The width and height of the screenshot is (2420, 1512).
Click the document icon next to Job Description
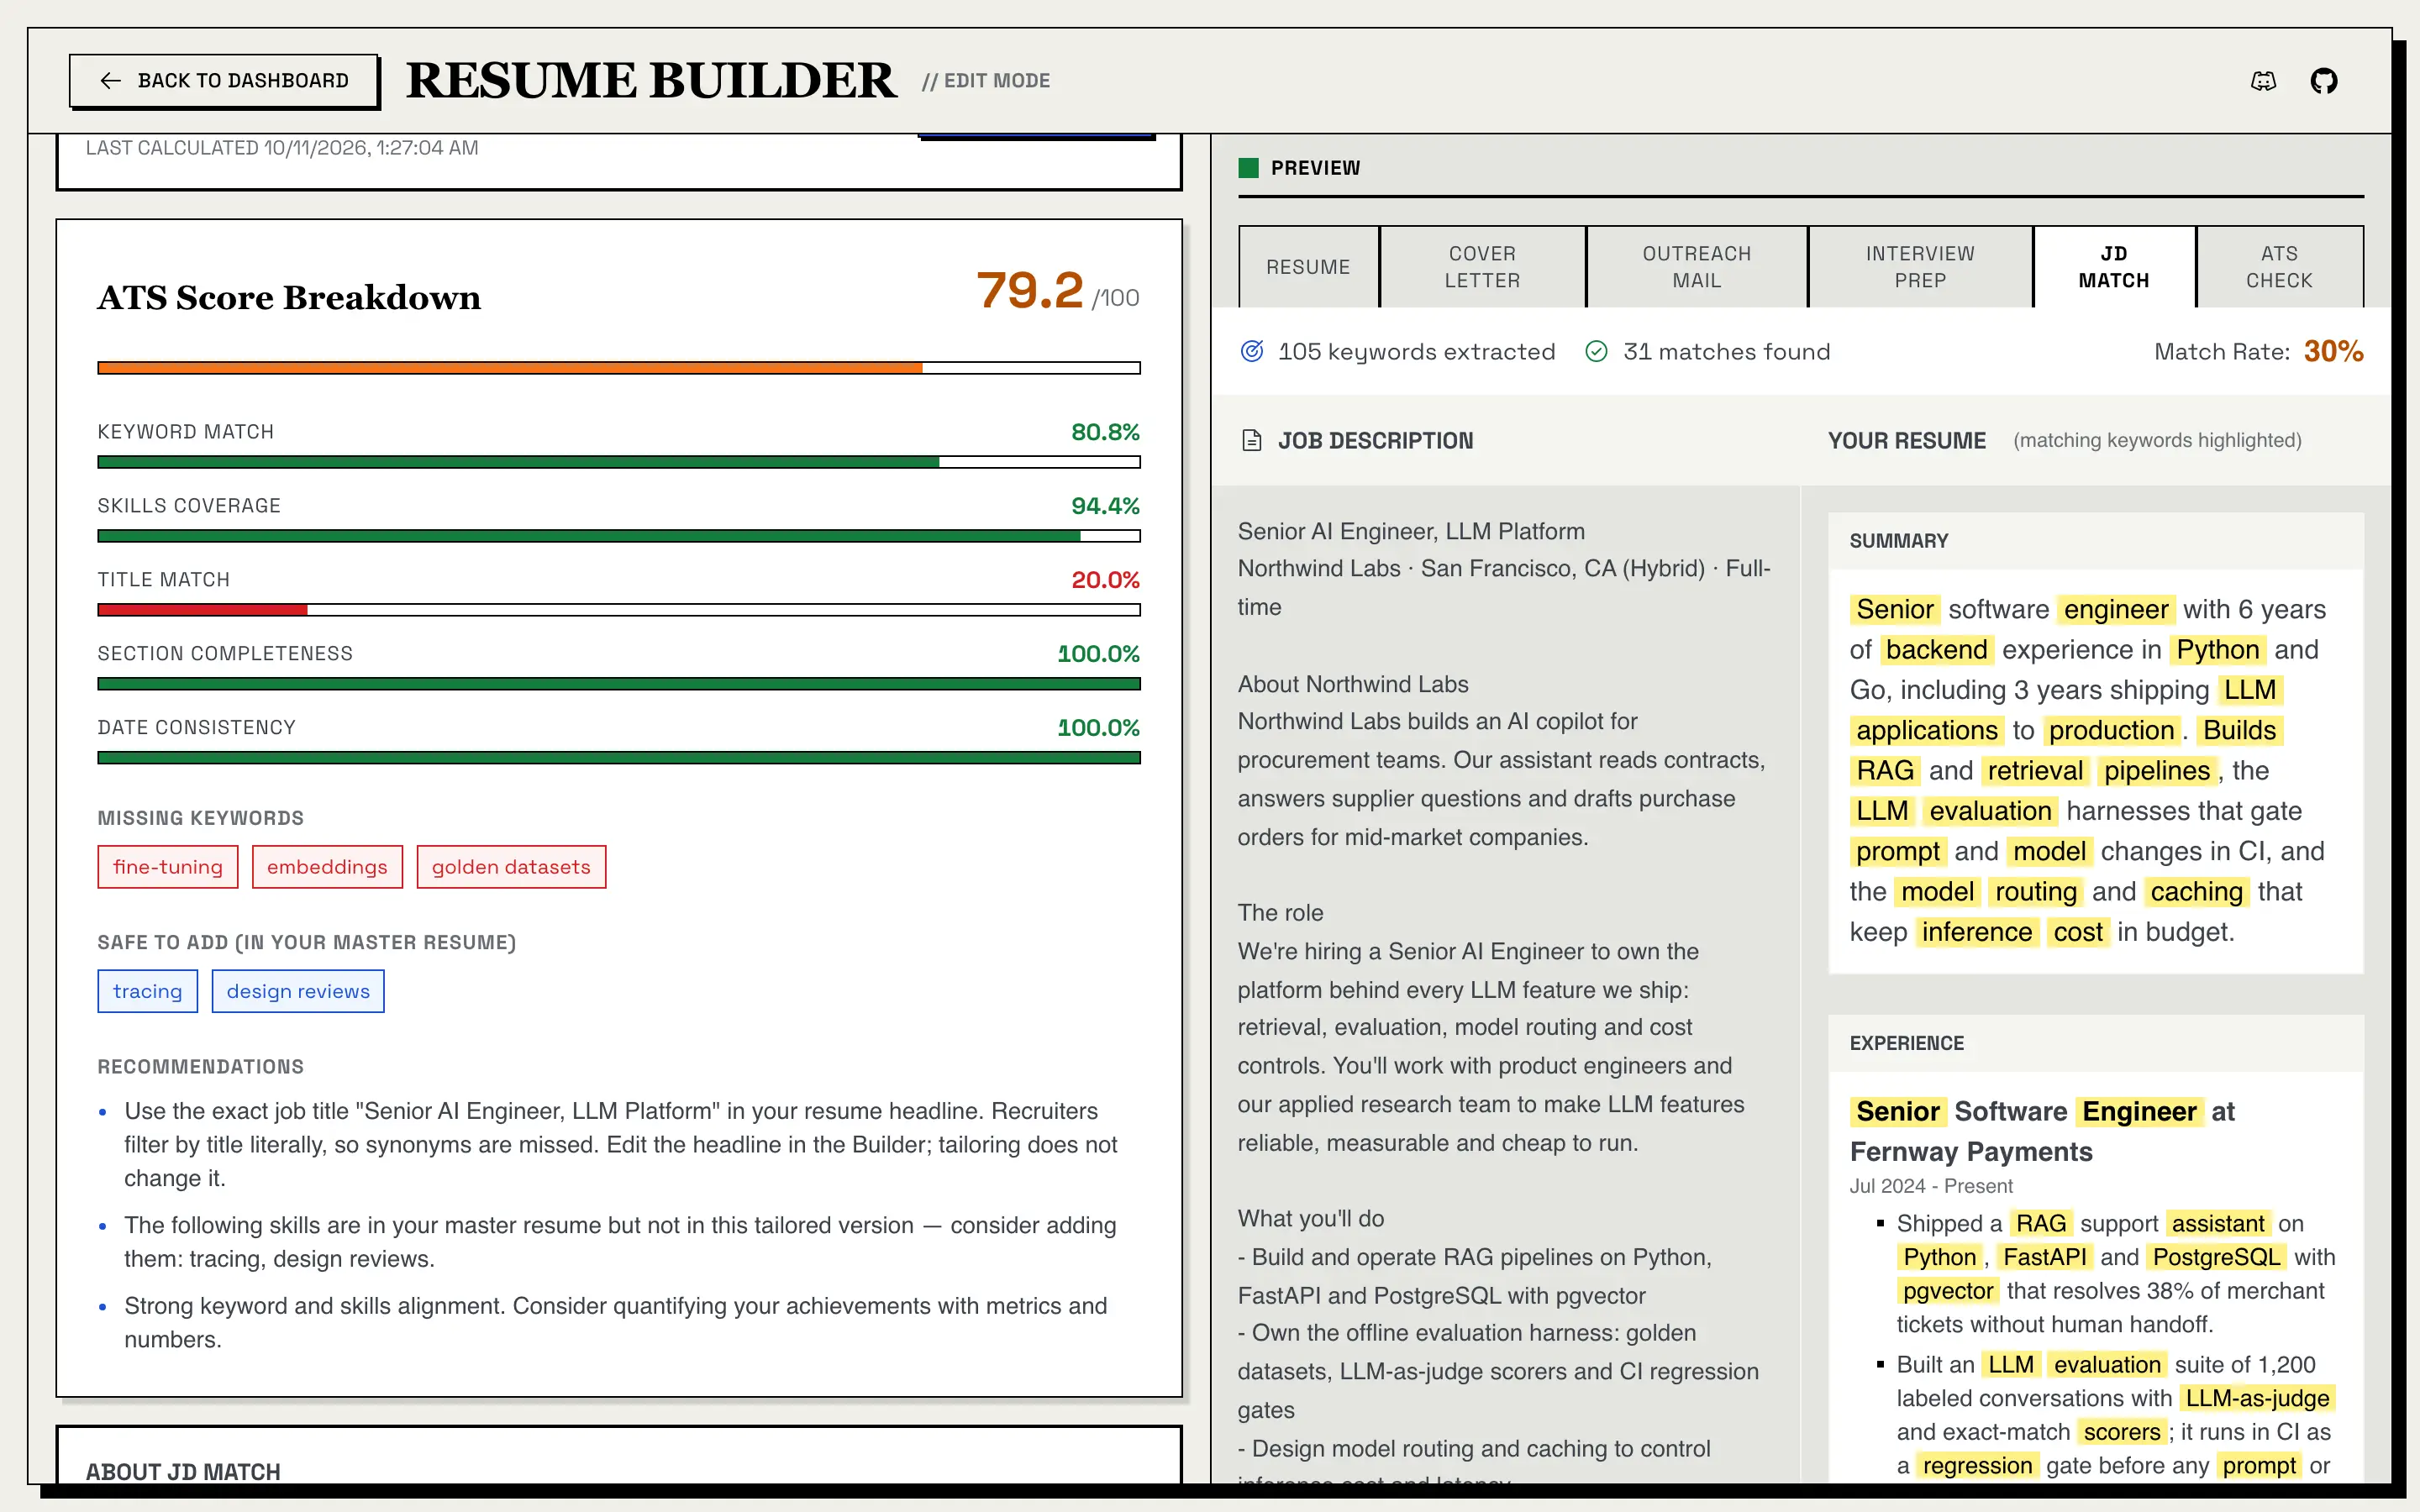coord(1251,440)
